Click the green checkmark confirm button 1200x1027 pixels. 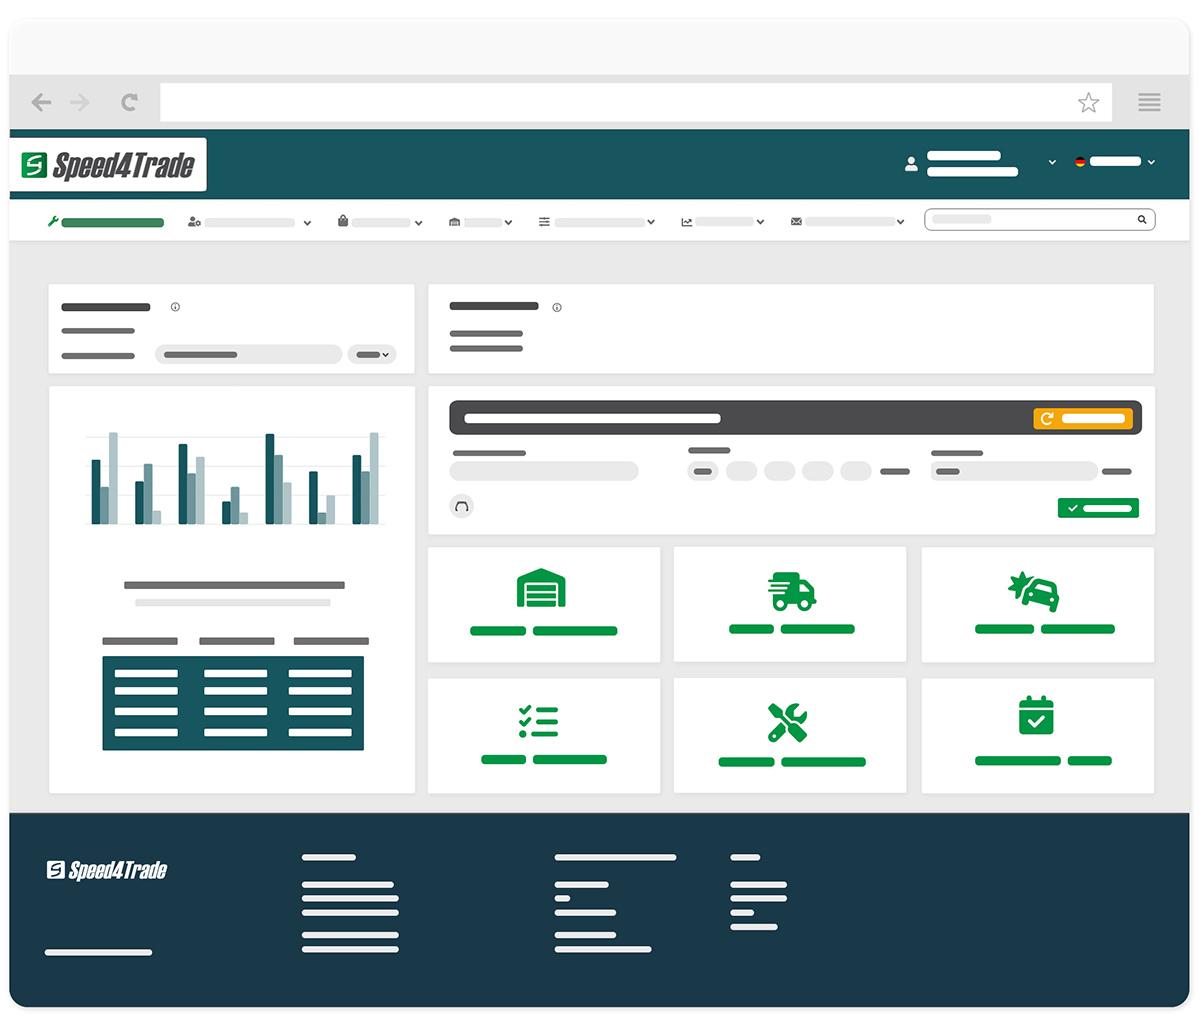click(1098, 508)
